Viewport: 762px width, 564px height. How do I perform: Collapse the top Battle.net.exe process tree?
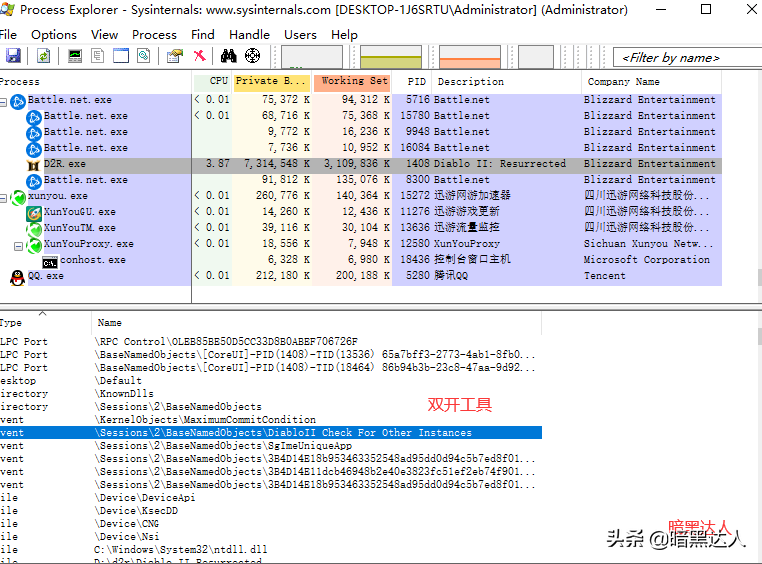3,103
